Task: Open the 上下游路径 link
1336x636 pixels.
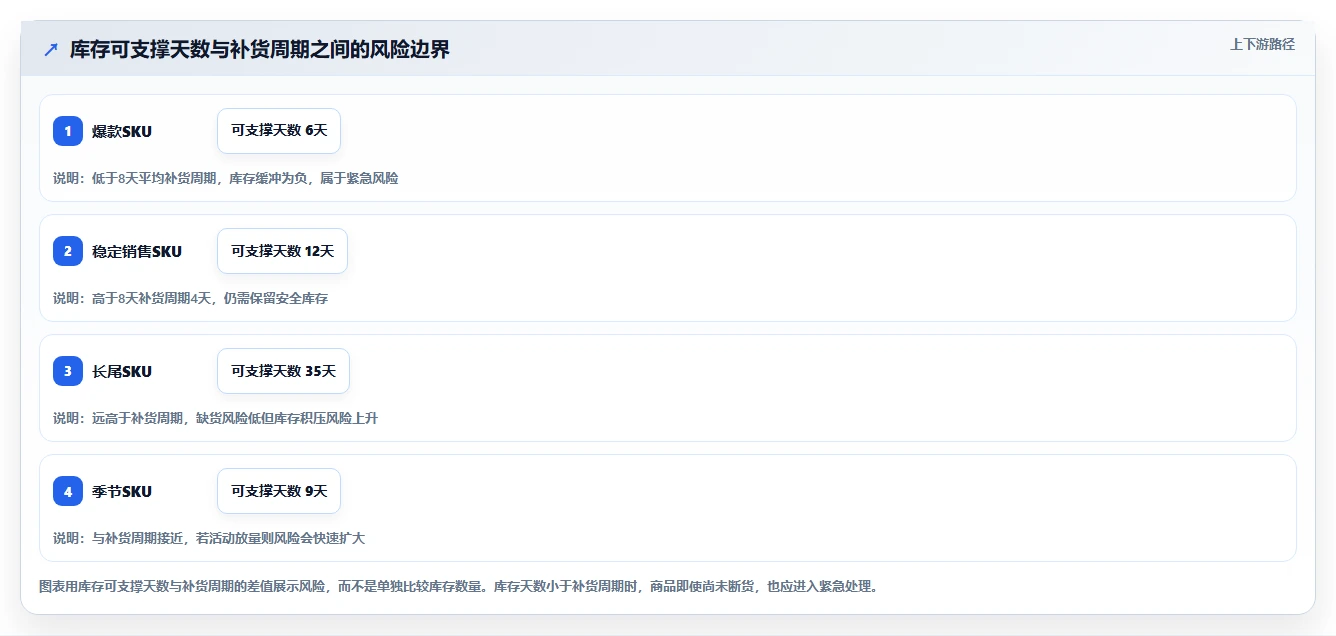Action: 1262,44
